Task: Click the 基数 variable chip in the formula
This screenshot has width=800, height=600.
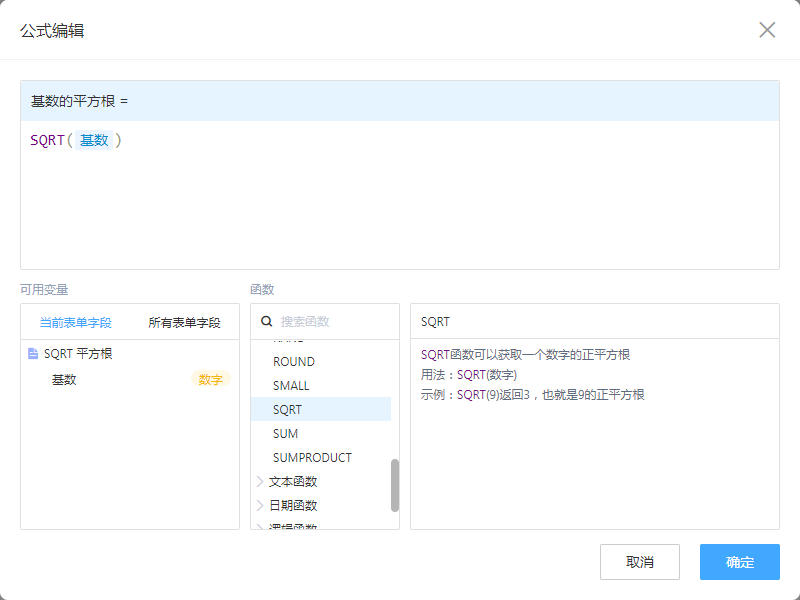Action: pos(94,141)
